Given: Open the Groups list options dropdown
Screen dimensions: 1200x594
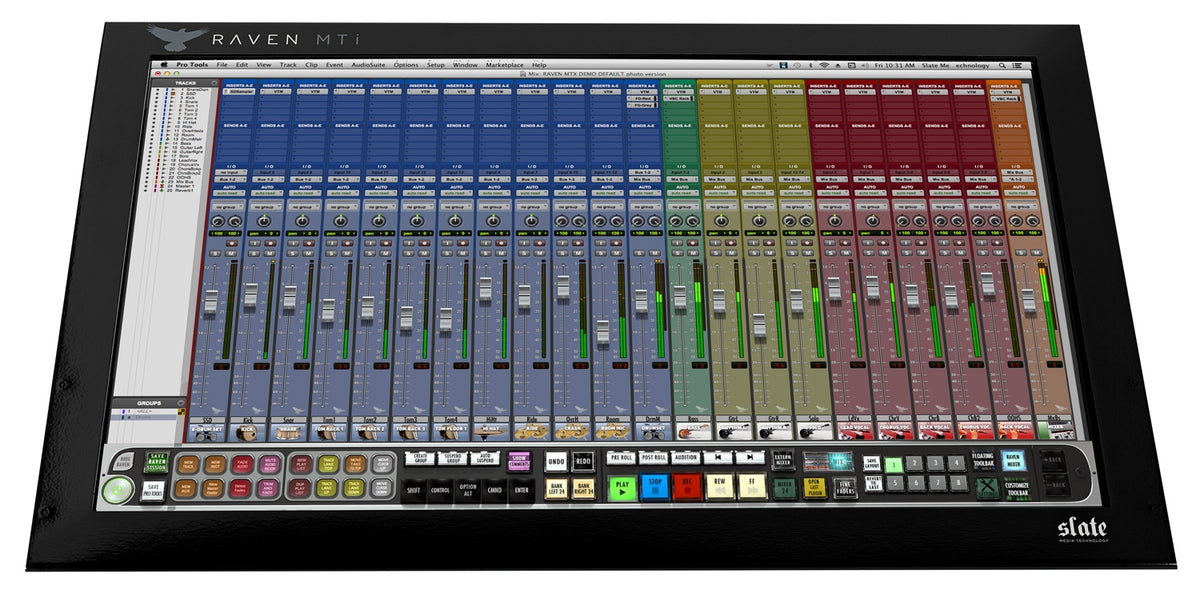Looking at the screenshot, I should click(x=181, y=403).
